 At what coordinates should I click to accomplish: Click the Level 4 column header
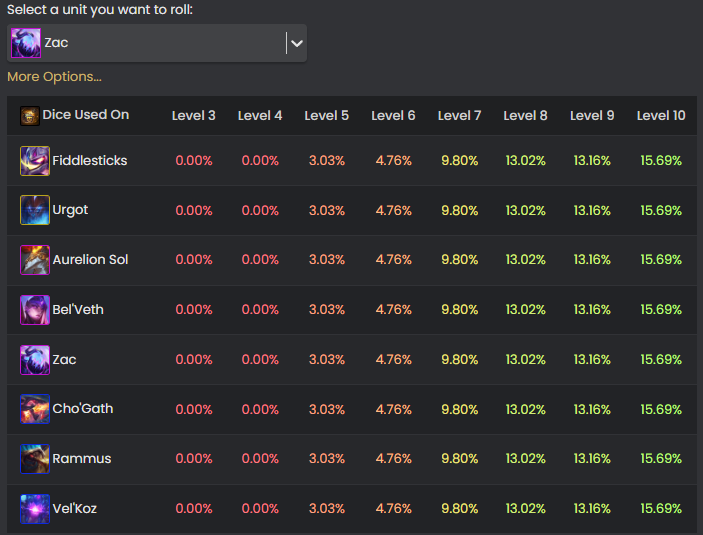[260, 116]
